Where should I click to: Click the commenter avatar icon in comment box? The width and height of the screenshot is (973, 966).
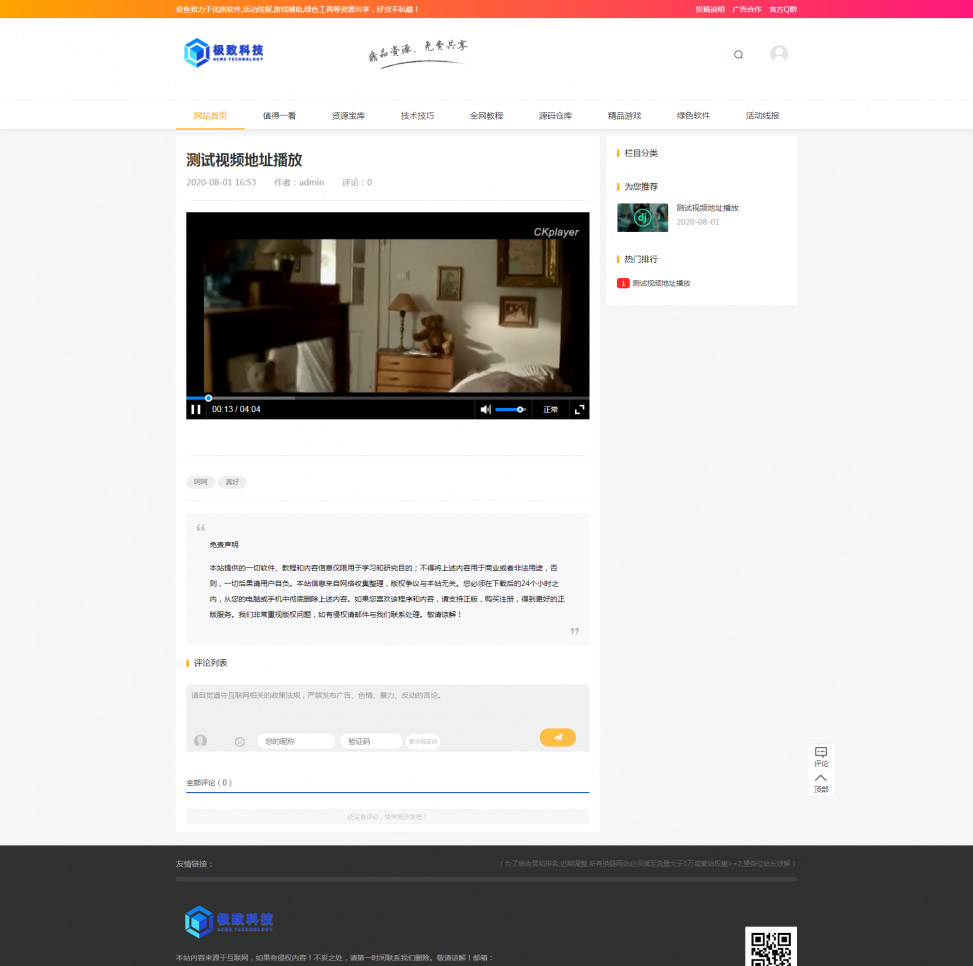200,741
